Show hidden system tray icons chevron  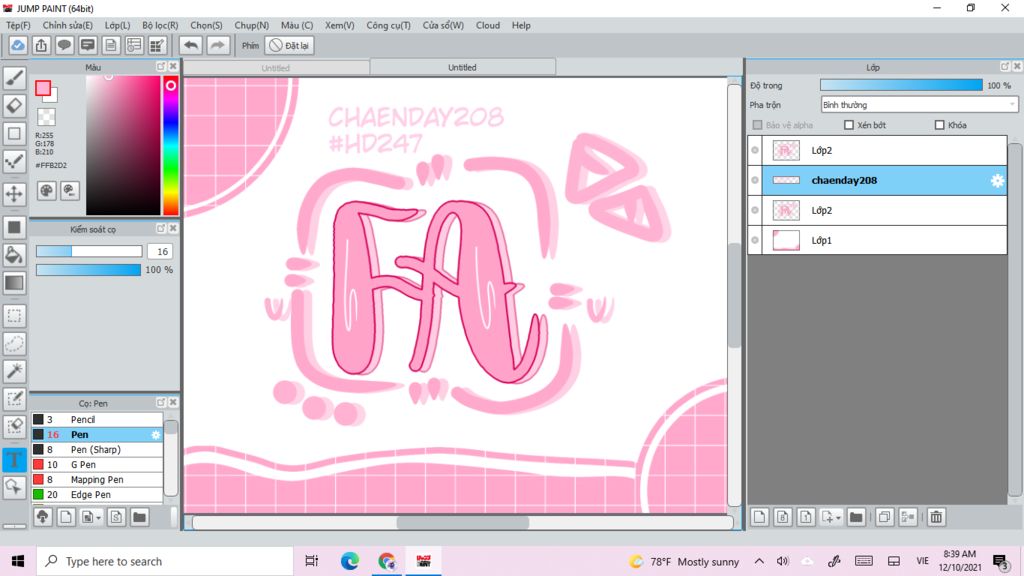pos(759,561)
